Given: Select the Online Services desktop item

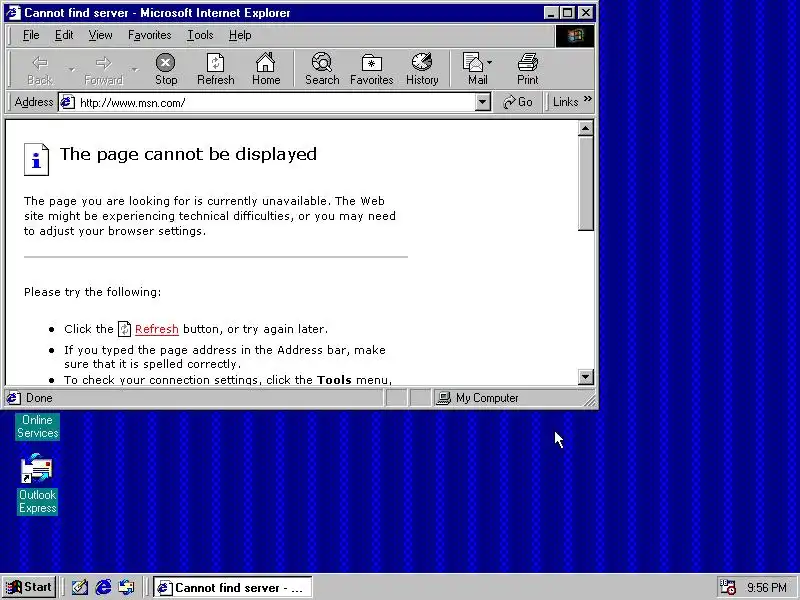Looking at the screenshot, I should 37,426.
